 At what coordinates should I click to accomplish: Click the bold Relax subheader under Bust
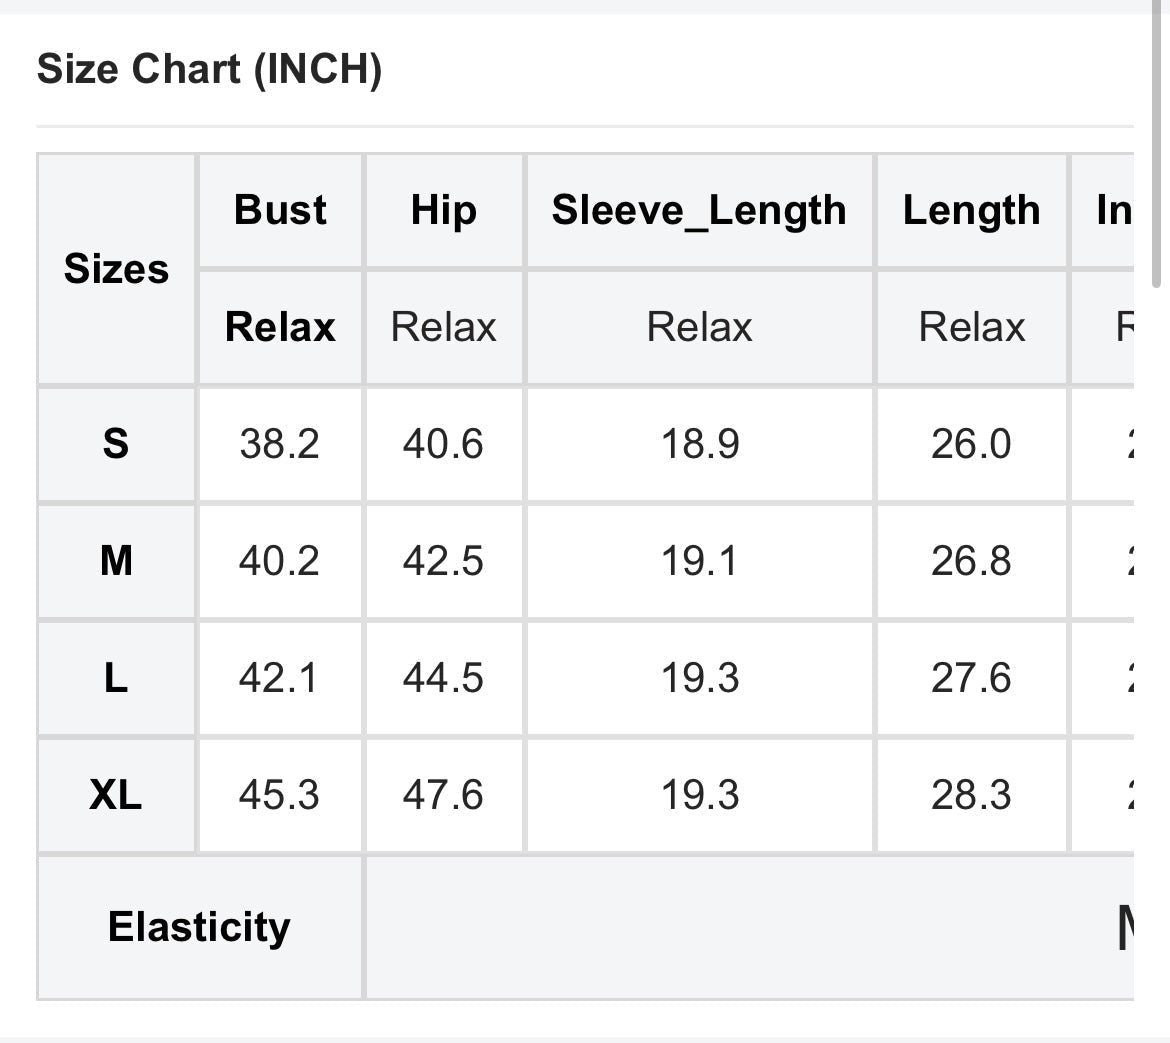[x=280, y=327]
